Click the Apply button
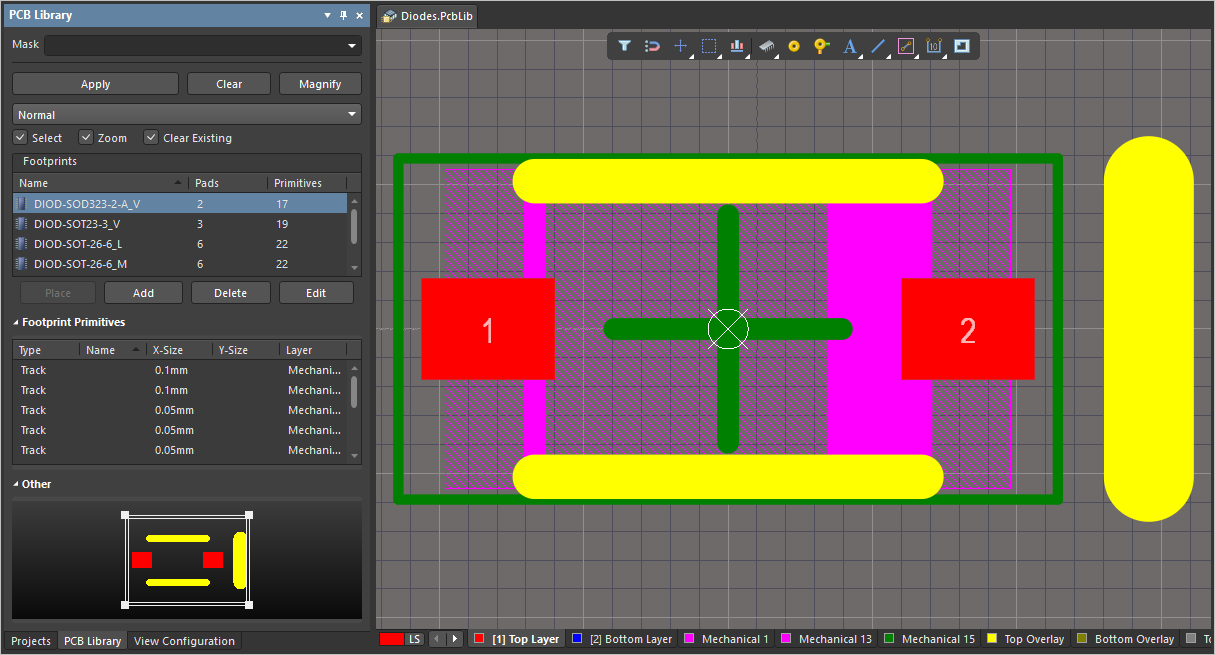The width and height of the screenshot is (1215, 655). [x=95, y=84]
